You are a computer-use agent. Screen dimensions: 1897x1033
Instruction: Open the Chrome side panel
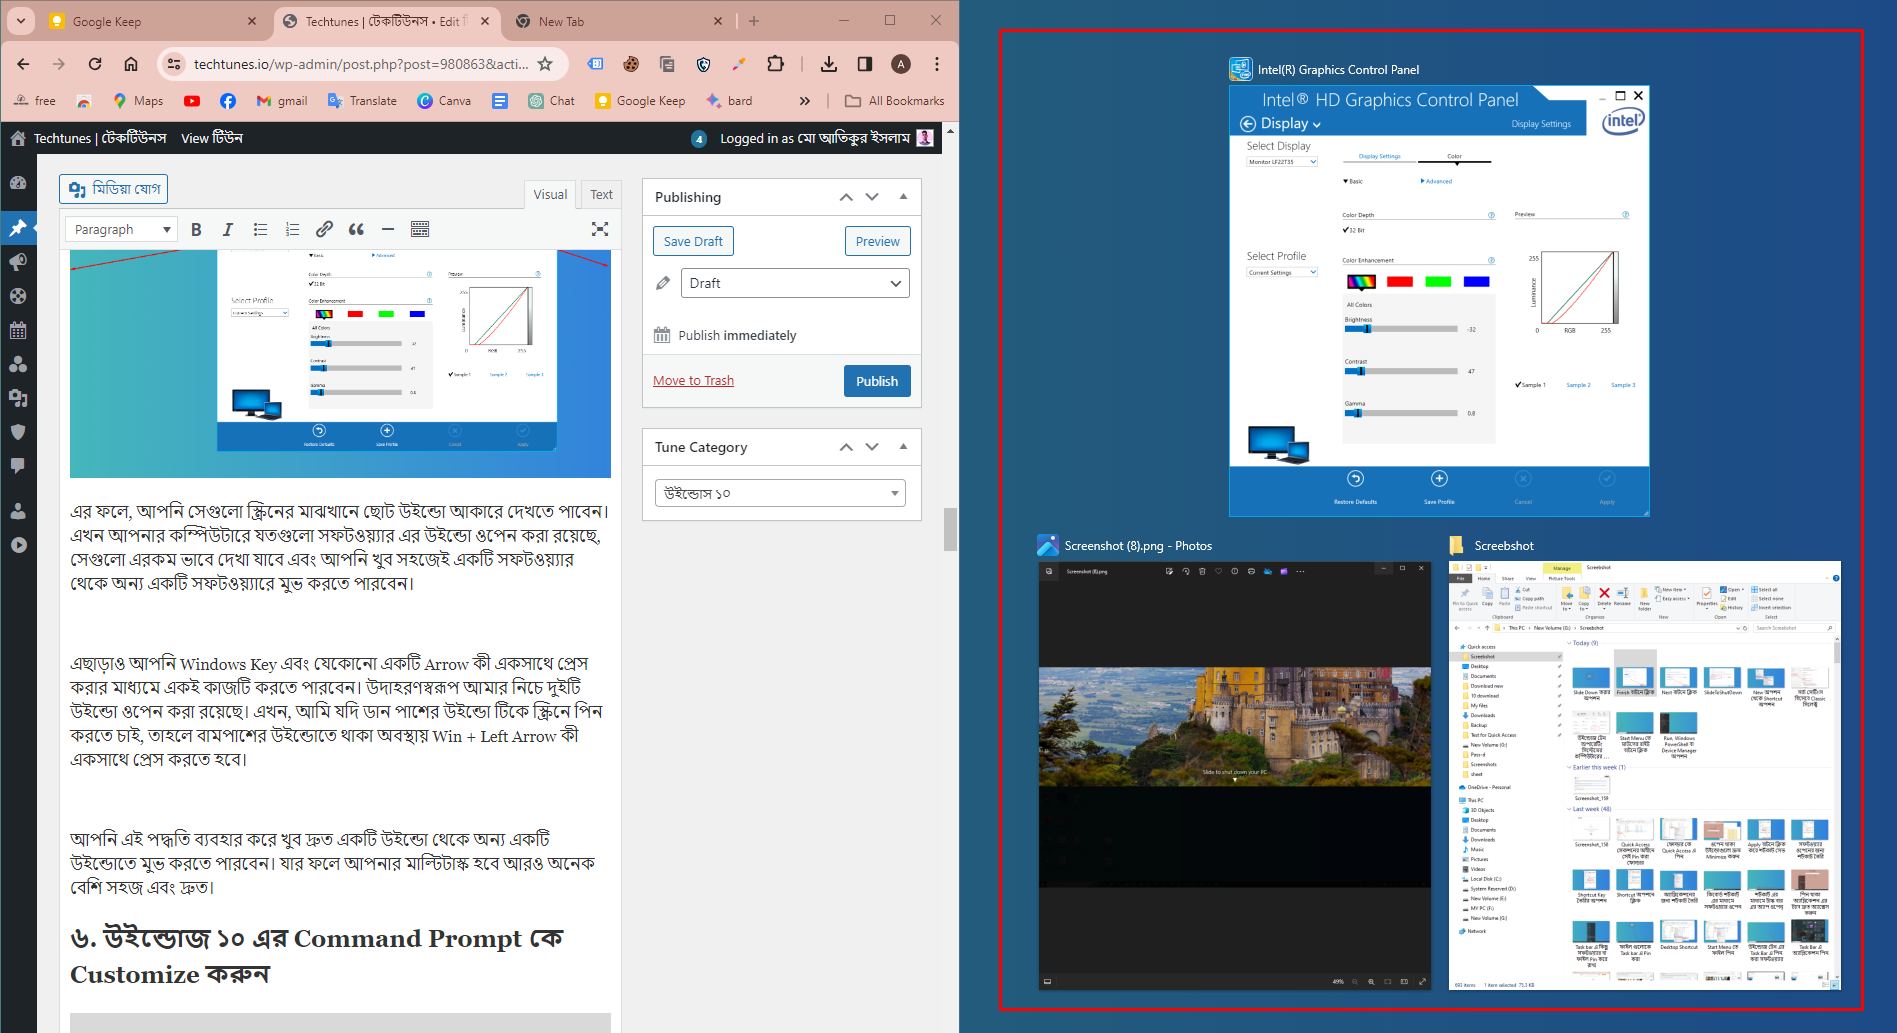pyautogui.click(x=865, y=64)
